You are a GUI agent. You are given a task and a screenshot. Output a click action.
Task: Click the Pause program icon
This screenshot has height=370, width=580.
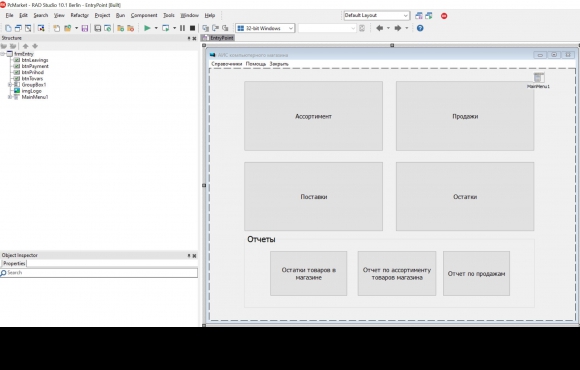[182, 28]
